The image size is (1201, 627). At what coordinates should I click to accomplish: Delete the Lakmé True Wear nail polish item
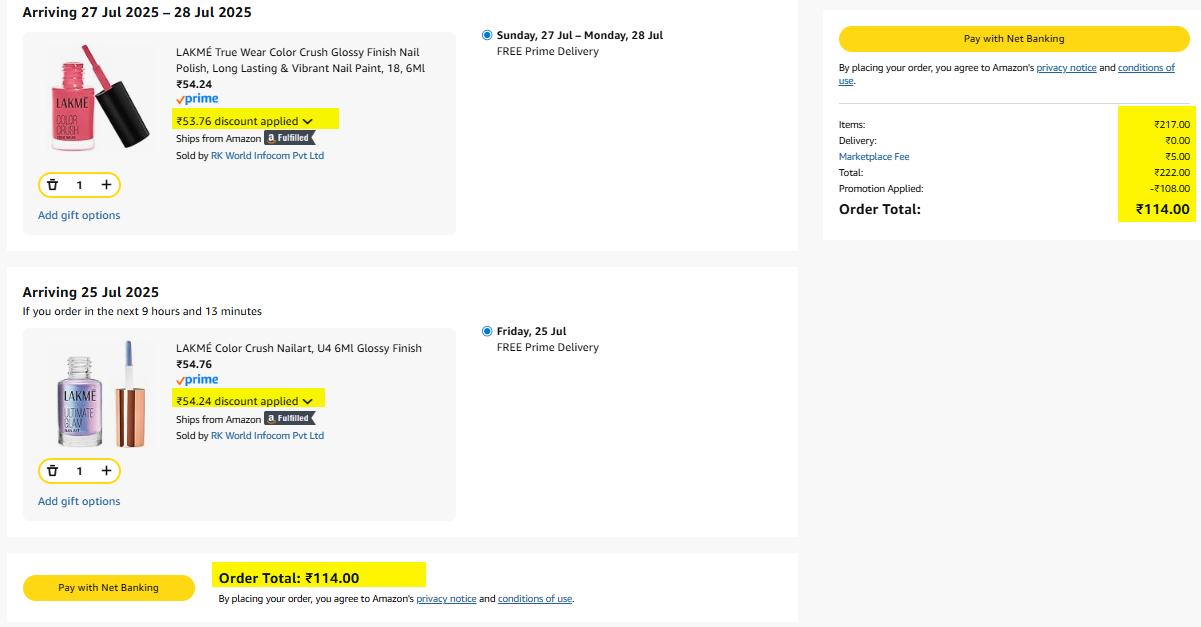53,185
